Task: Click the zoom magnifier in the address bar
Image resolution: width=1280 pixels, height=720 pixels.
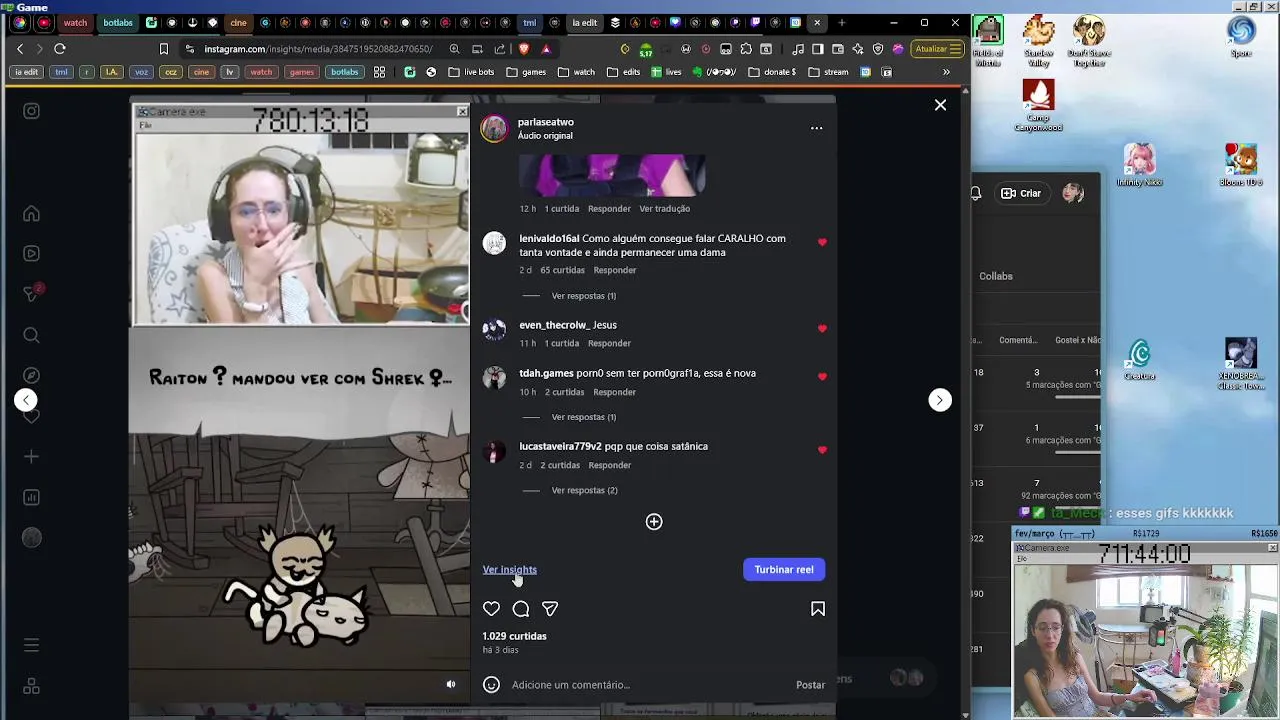Action: click(455, 48)
